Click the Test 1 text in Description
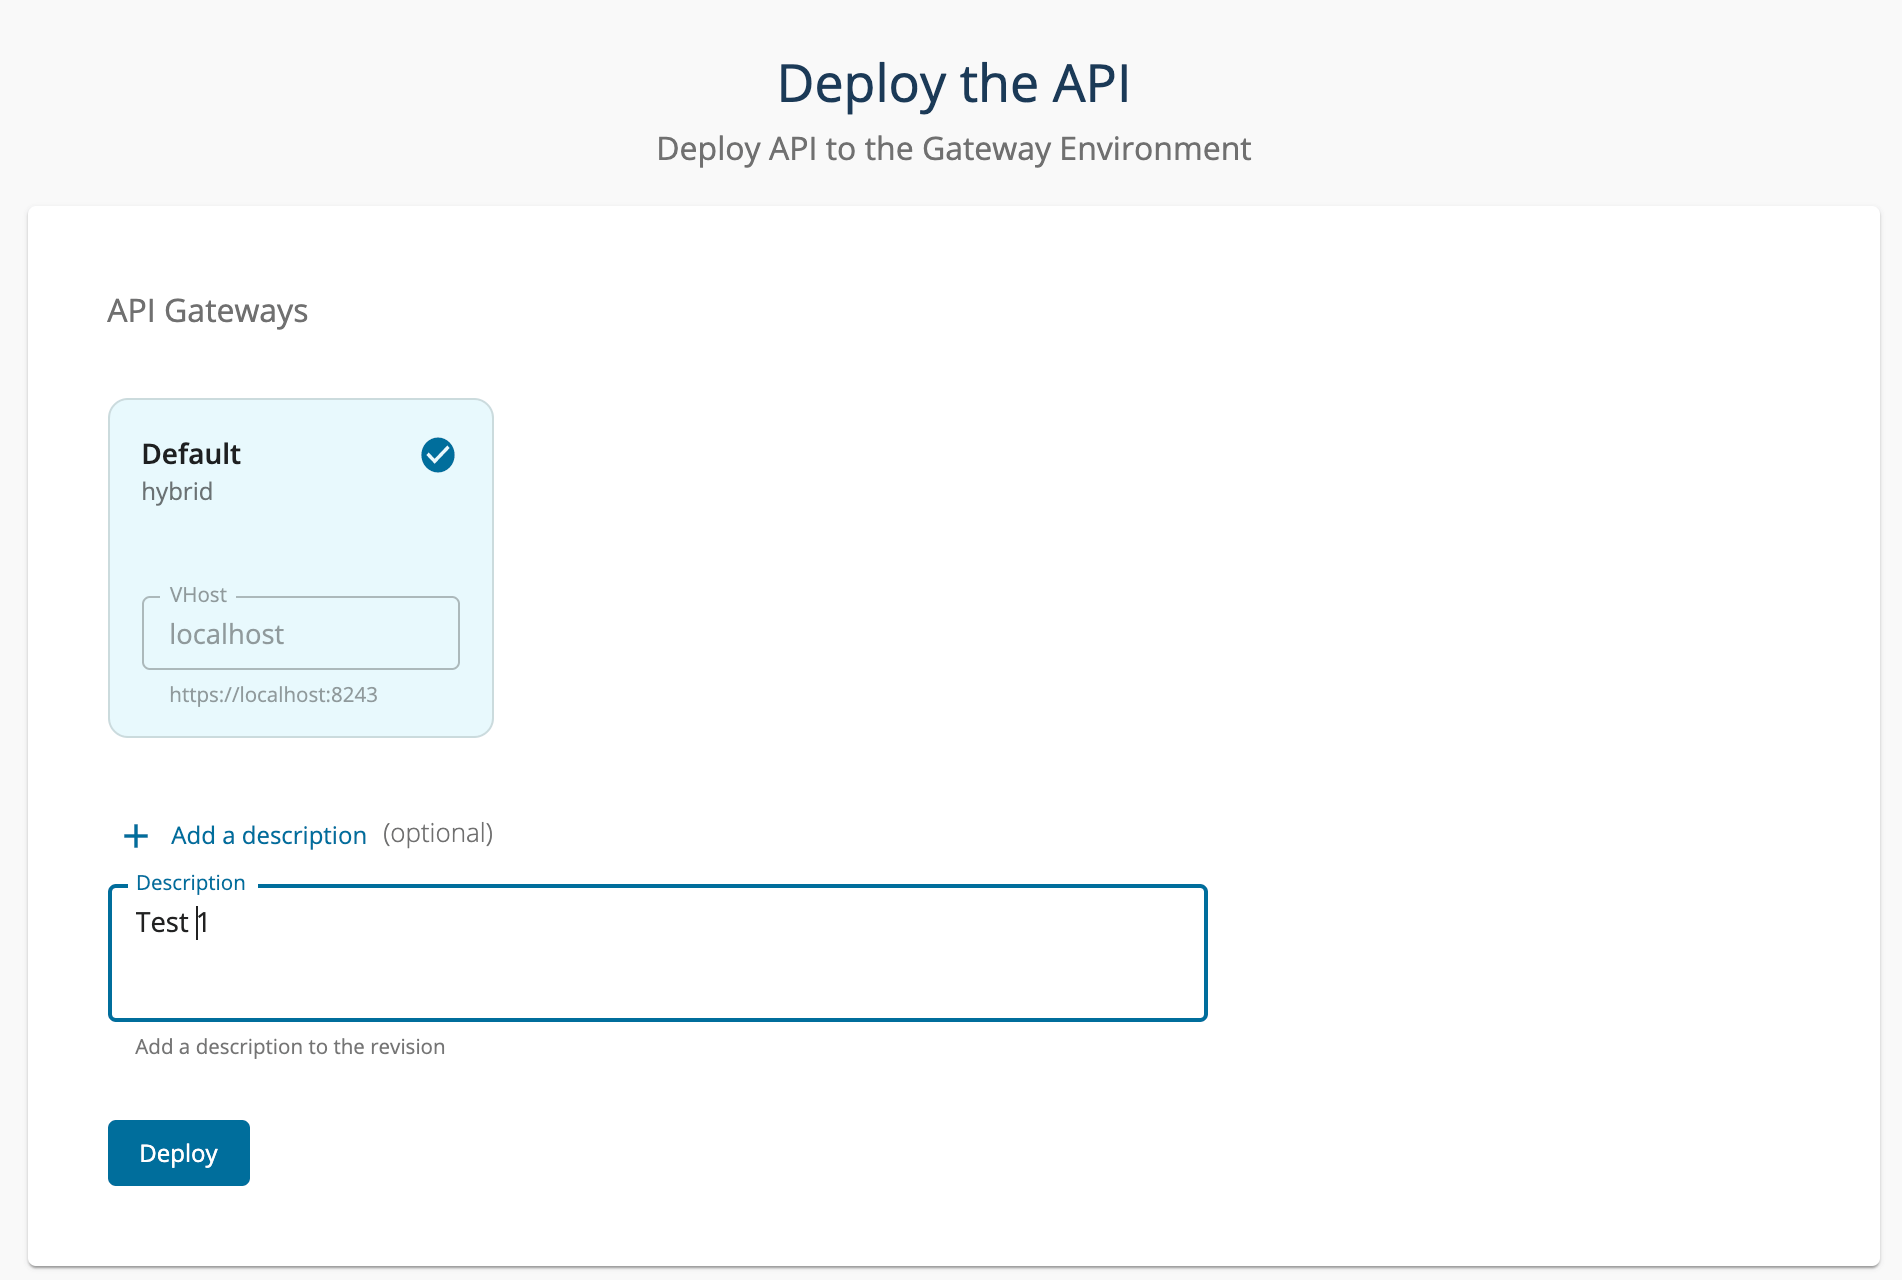Image resolution: width=1902 pixels, height=1280 pixels. pyautogui.click(x=171, y=923)
